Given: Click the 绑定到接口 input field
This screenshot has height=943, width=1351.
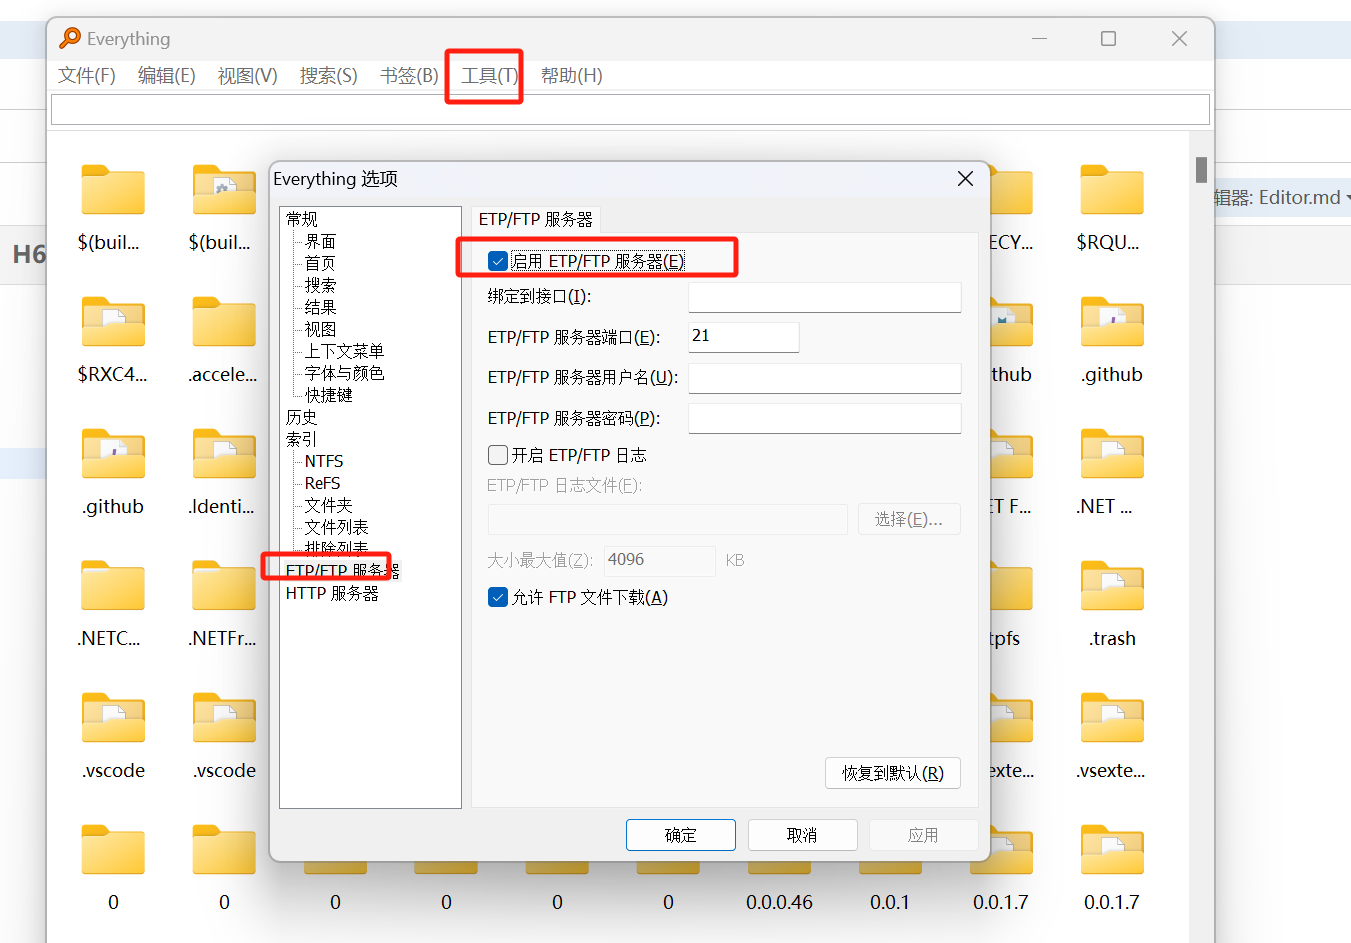Looking at the screenshot, I should [825, 297].
